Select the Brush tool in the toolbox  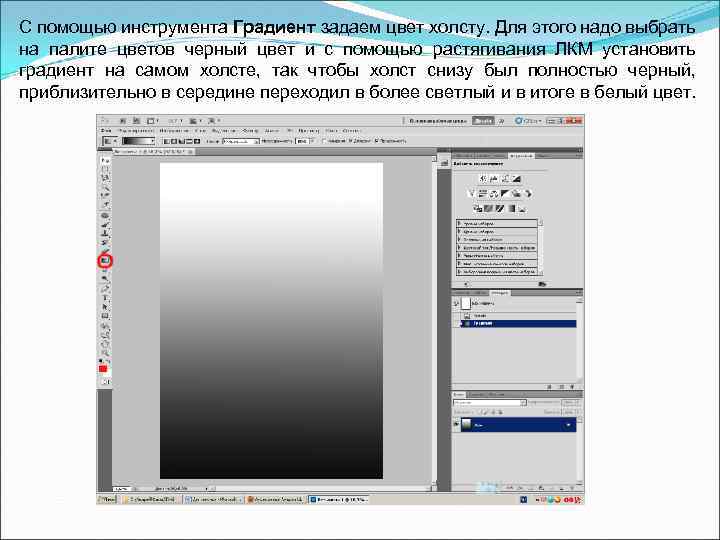pos(105,225)
